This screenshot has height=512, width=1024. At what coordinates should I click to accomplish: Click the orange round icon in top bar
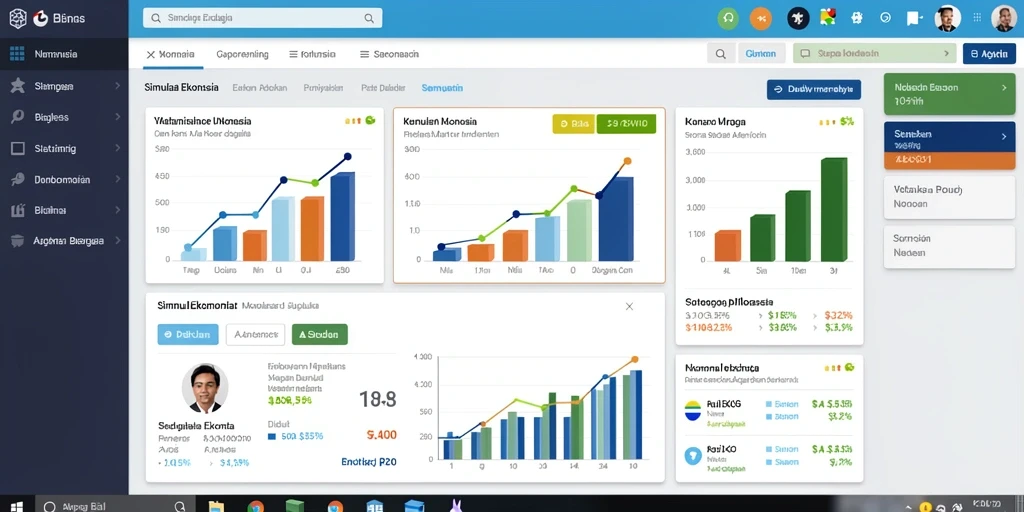[761, 18]
